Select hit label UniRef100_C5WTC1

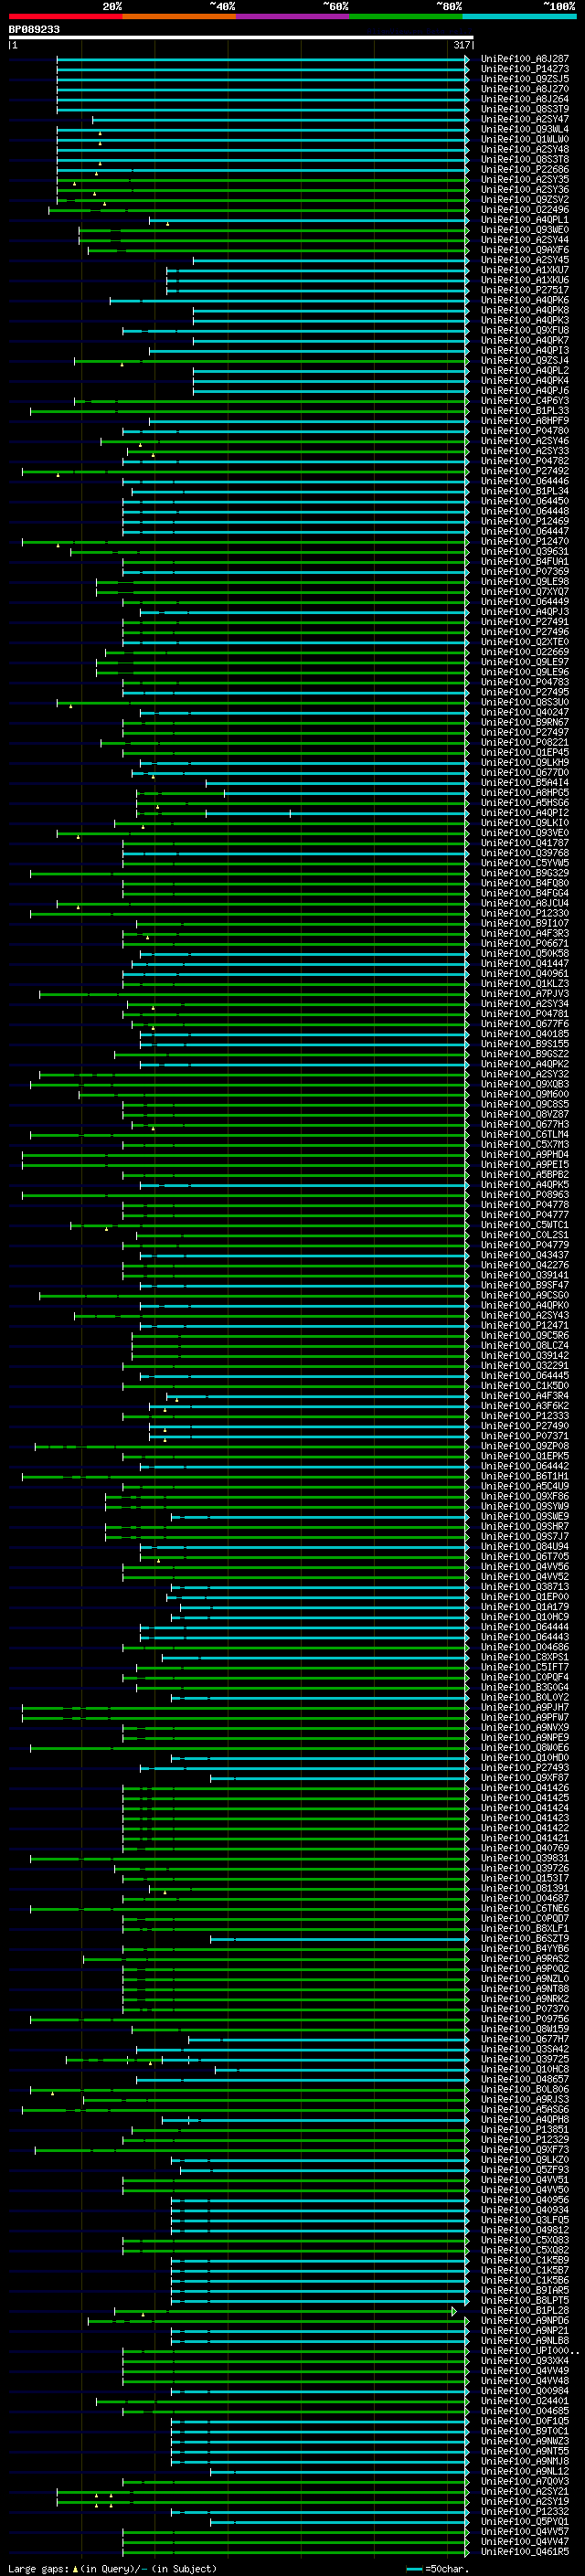[524, 1225]
